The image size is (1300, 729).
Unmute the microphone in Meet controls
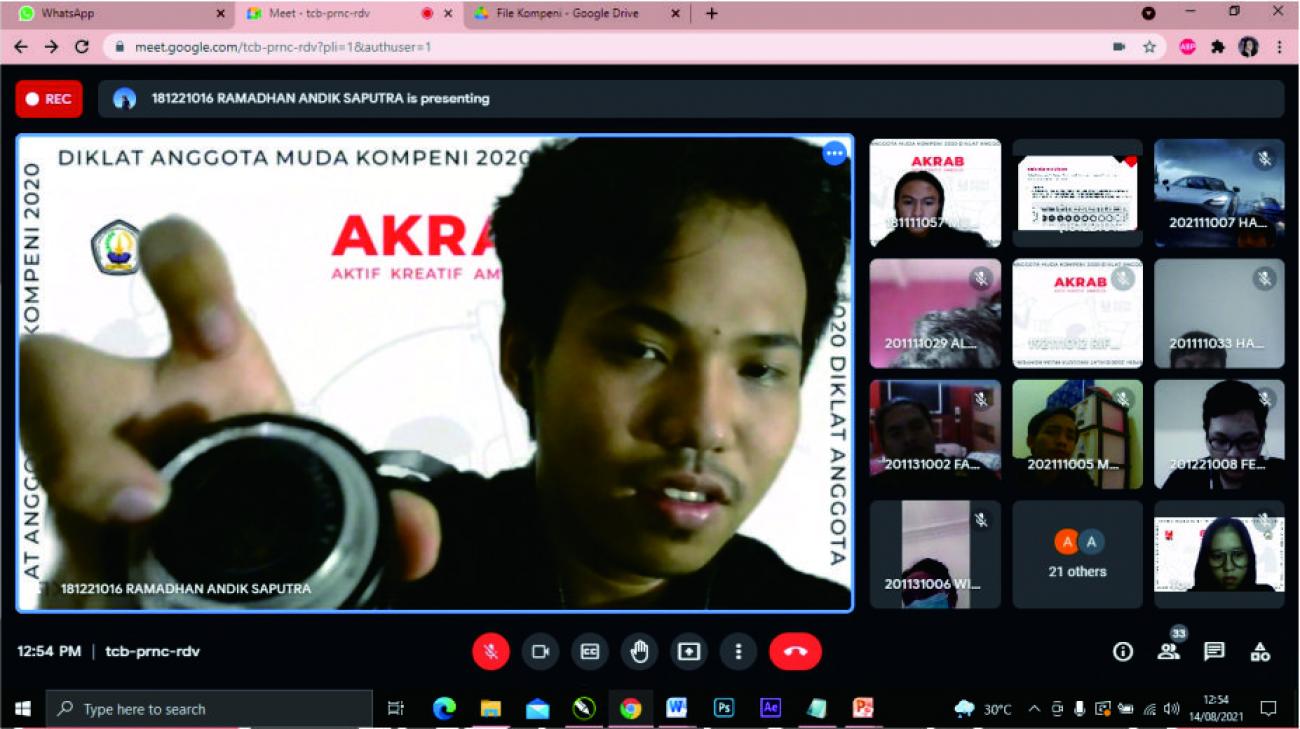point(491,652)
